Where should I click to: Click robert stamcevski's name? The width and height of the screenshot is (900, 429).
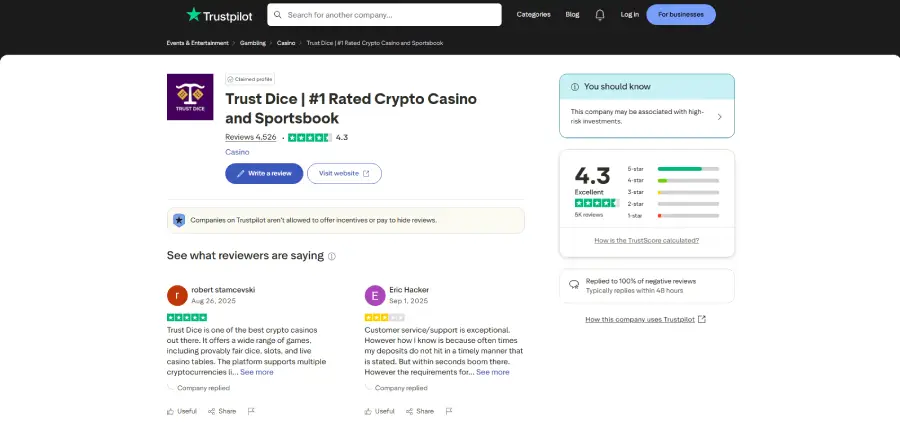pyautogui.click(x=223, y=290)
